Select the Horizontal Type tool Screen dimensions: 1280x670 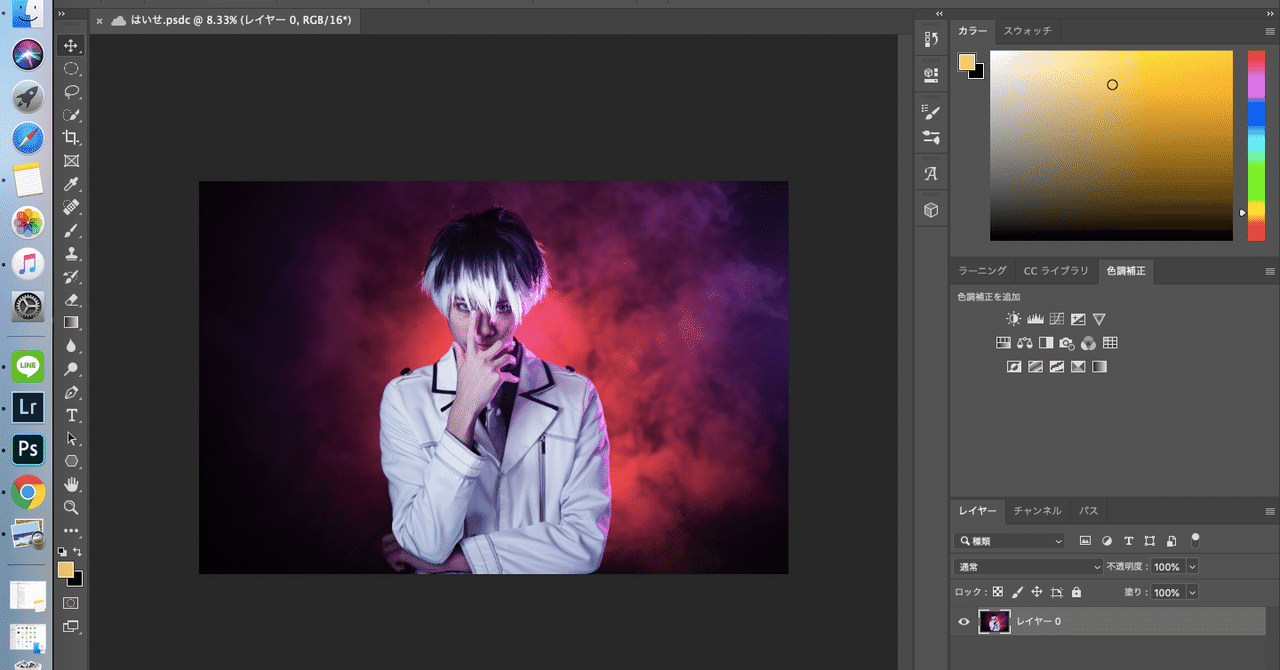coord(71,415)
